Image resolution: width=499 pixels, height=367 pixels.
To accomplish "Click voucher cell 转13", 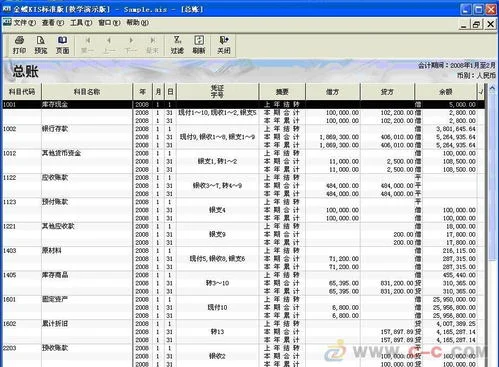I will (x=217, y=332).
